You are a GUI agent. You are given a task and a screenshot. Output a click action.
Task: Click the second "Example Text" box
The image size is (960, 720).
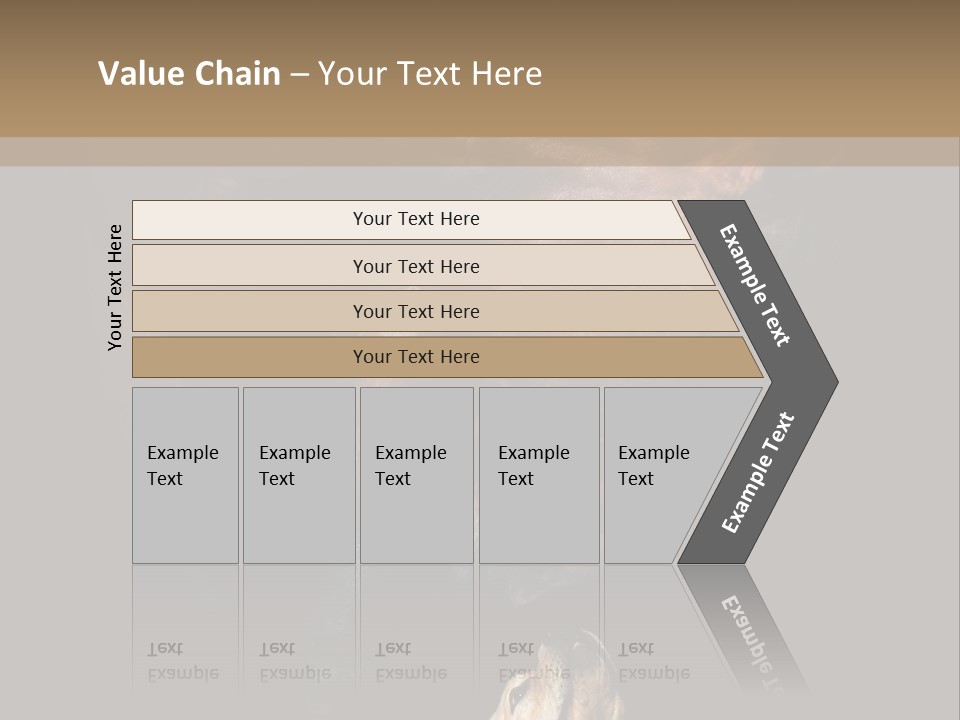(x=297, y=466)
